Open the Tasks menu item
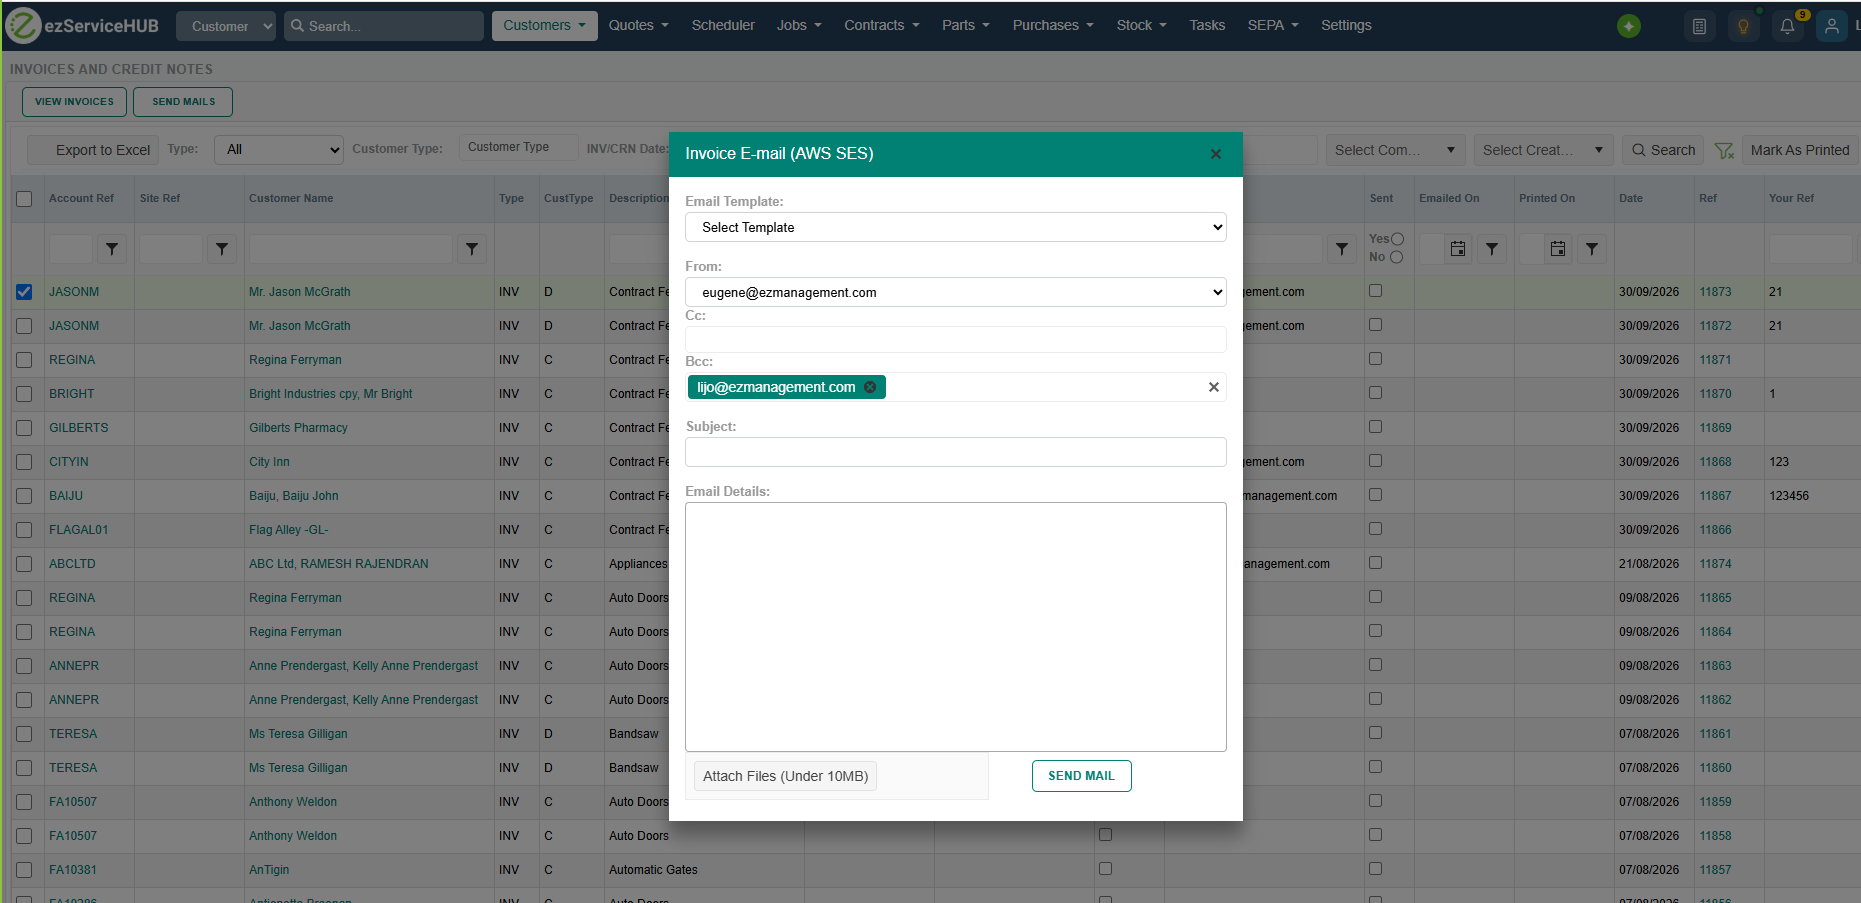Viewport: 1861px width, 903px height. click(x=1207, y=26)
